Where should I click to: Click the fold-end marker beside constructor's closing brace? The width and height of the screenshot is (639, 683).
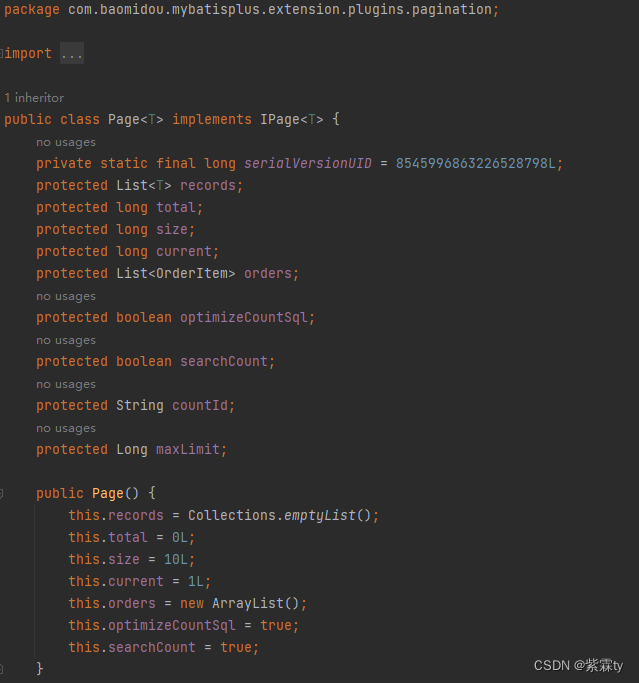tap(2, 667)
